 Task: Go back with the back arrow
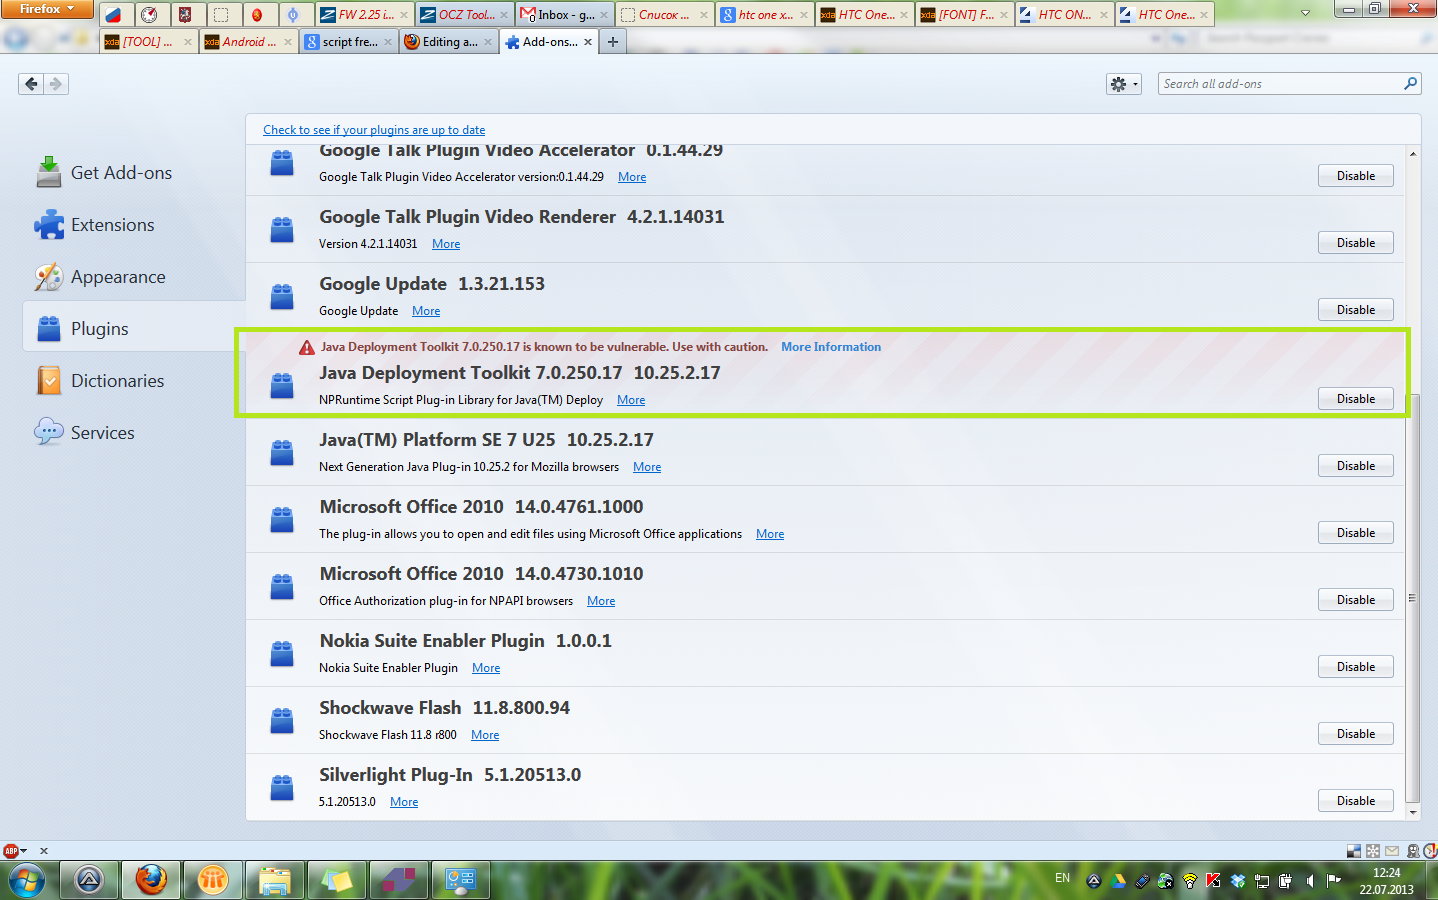tap(31, 84)
